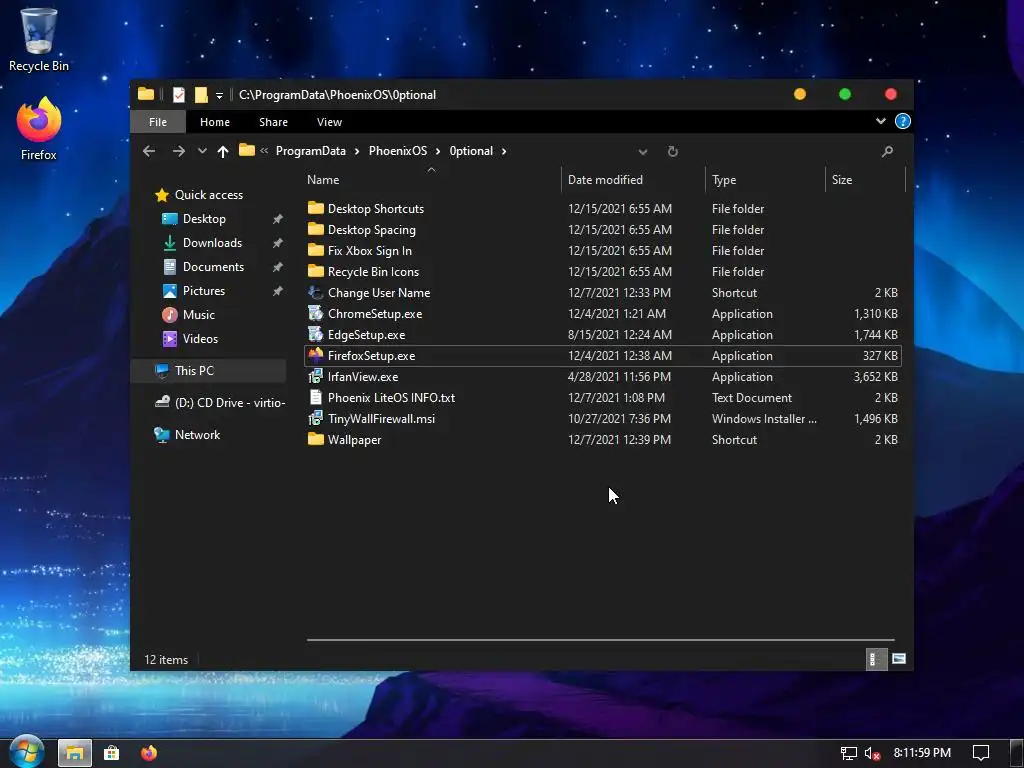This screenshot has width=1024, height=768.
Task: Open the Recycle Bin desktop icon
Action: point(39,39)
